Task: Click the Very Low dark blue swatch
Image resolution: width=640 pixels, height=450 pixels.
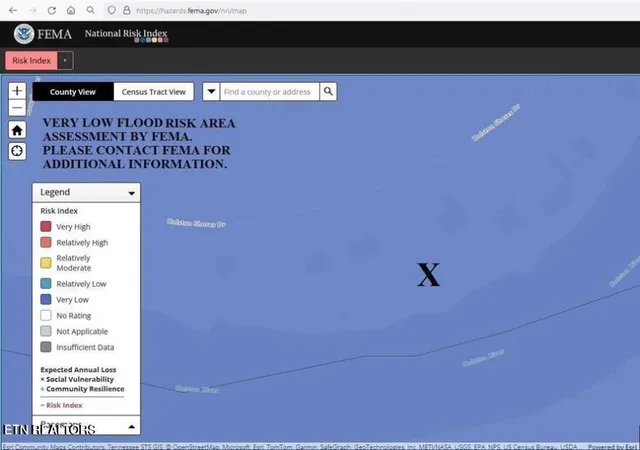Action: tap(46, 299)
